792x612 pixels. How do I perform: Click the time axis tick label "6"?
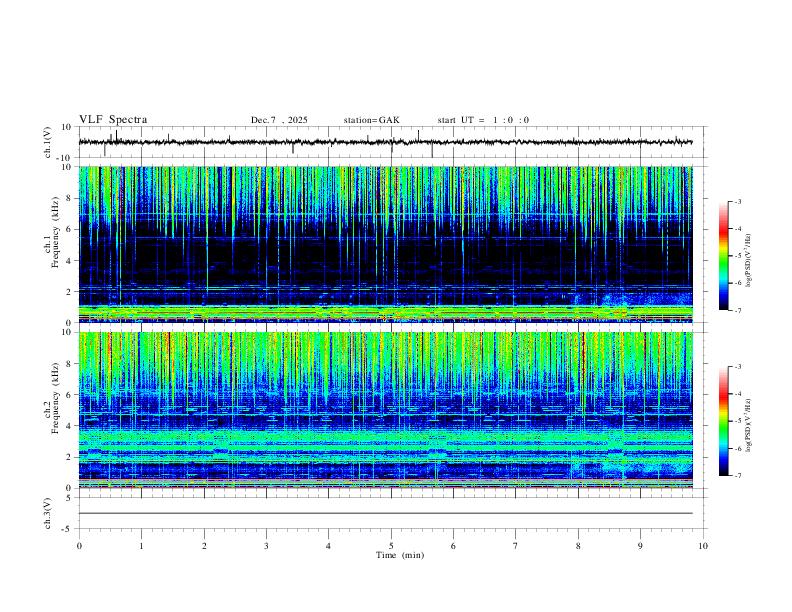click(x=453, y=546)
